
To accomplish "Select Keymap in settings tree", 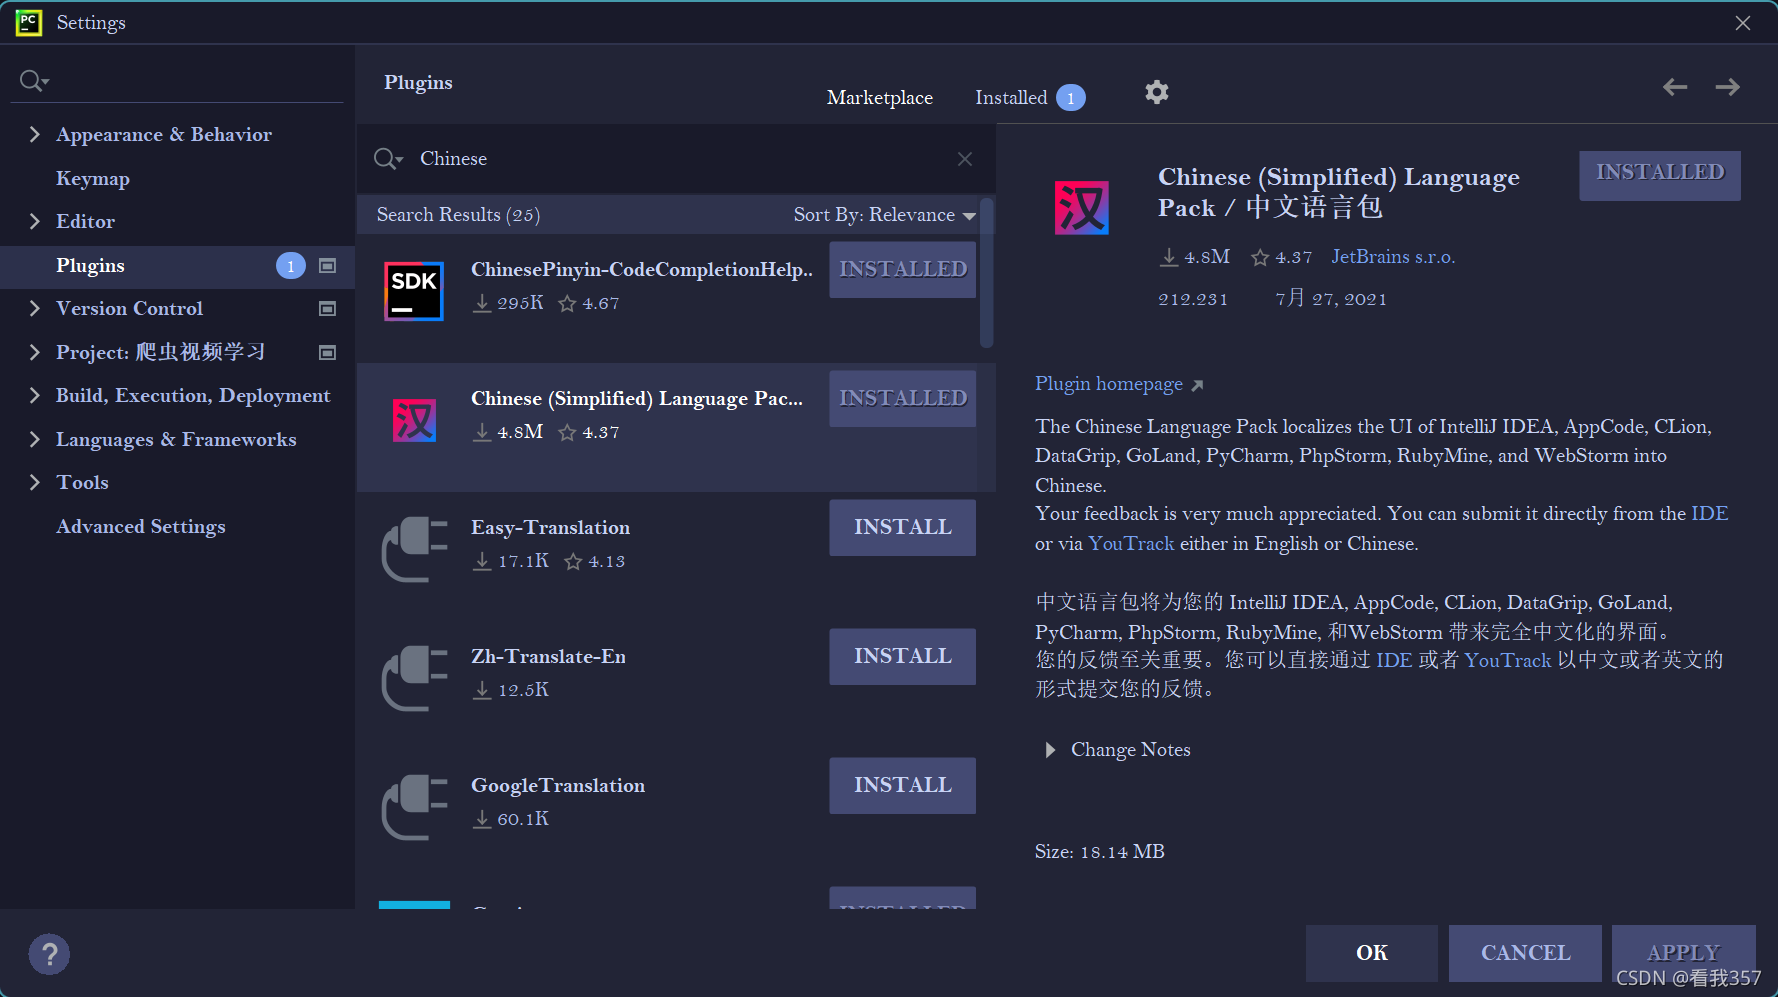I will click(x=93, y=179).
